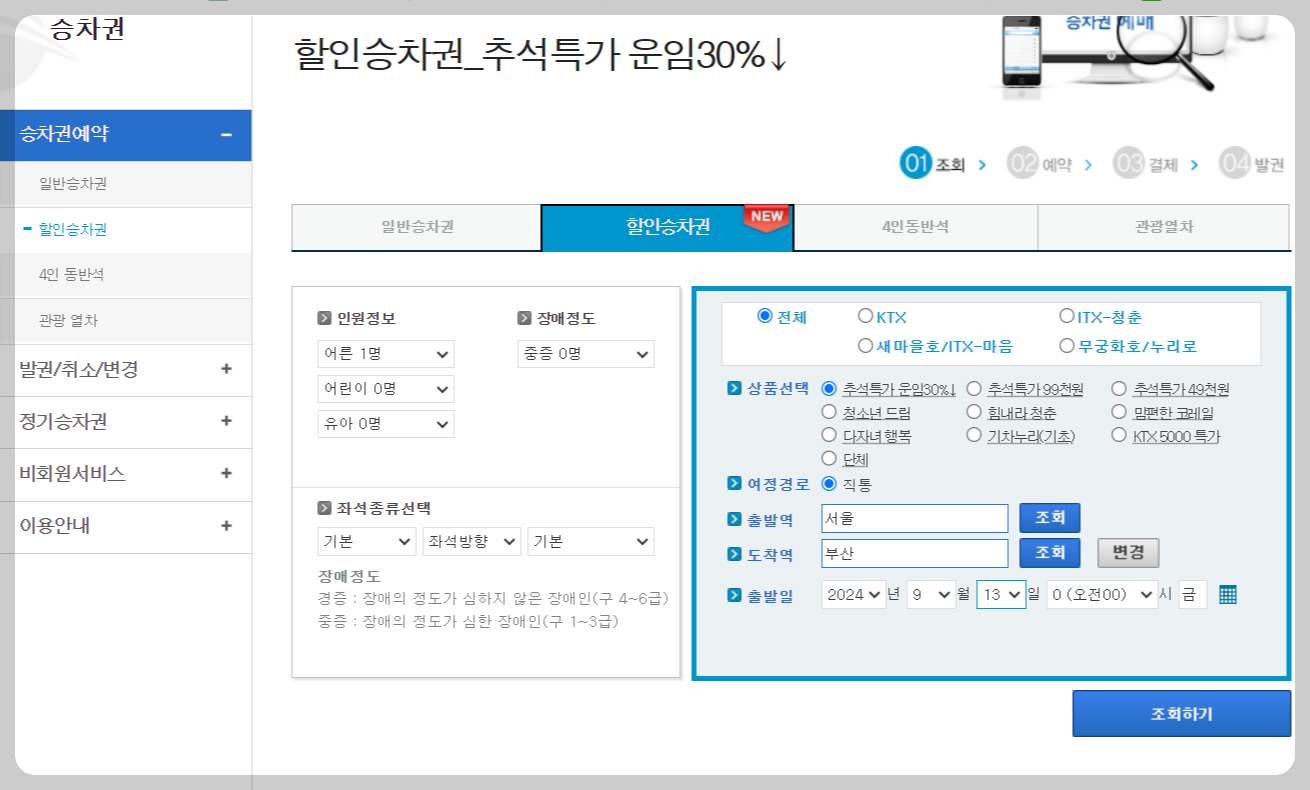Click the 조회하기 search button

pos(1182,713)
